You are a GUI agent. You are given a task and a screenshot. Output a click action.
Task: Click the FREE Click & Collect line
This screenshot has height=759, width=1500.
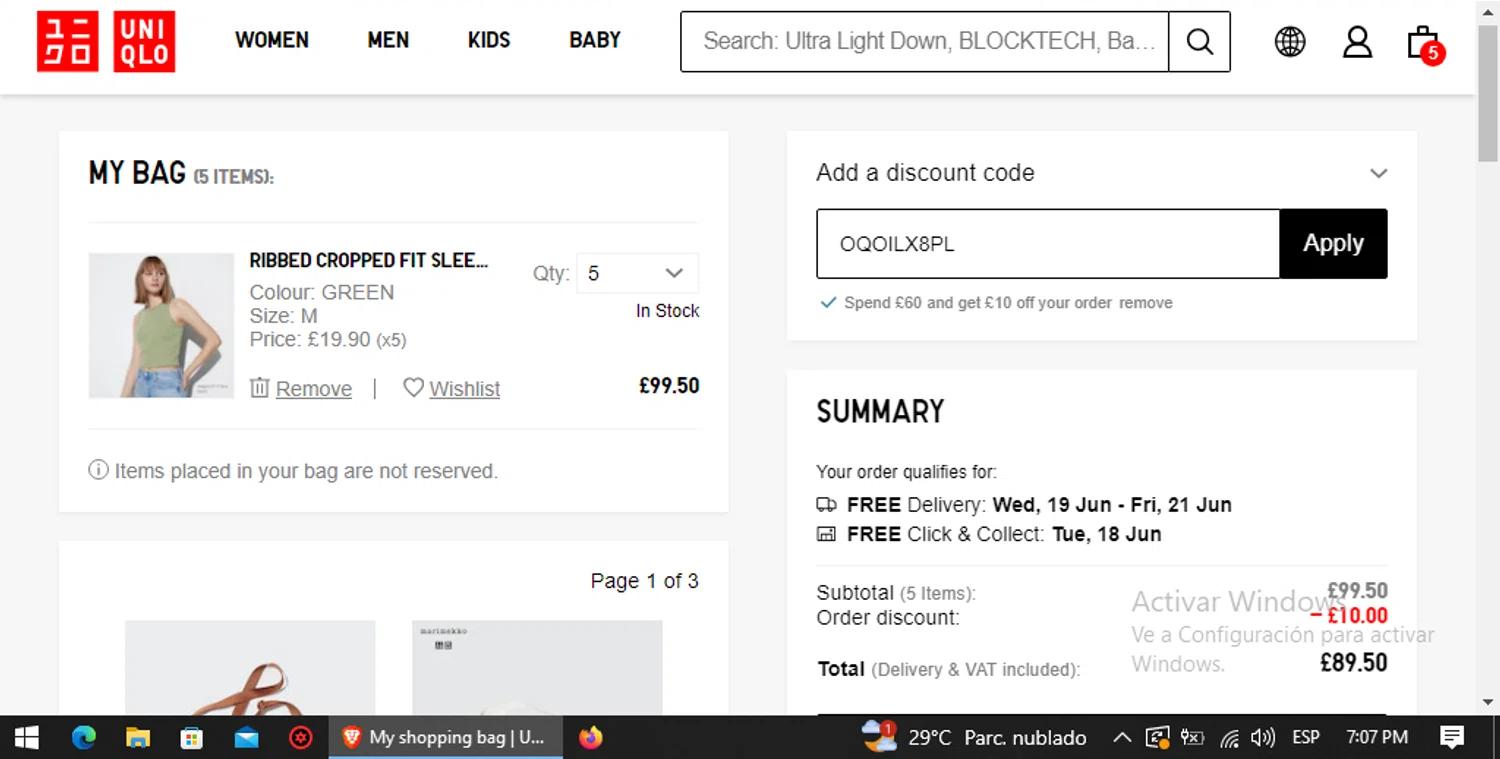coord(989,534)
